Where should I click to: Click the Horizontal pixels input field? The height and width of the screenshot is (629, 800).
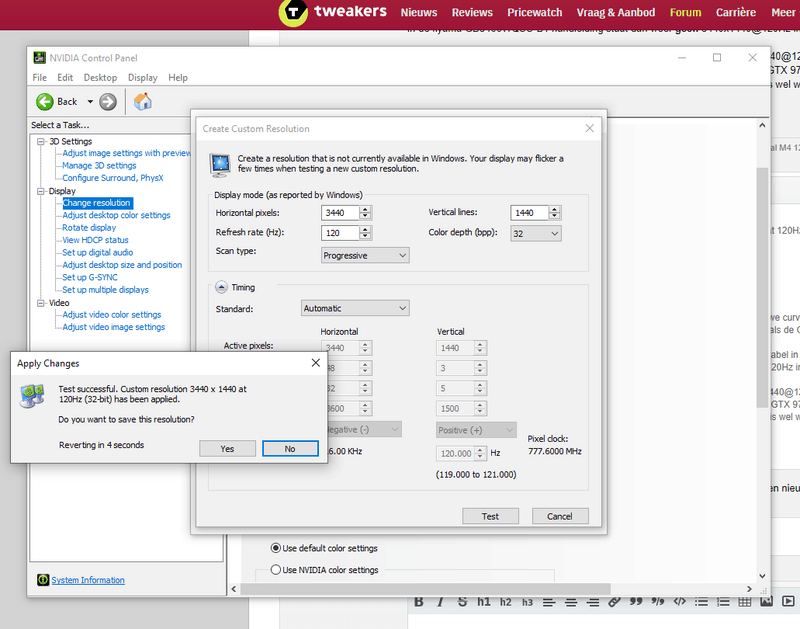[340, 213]
